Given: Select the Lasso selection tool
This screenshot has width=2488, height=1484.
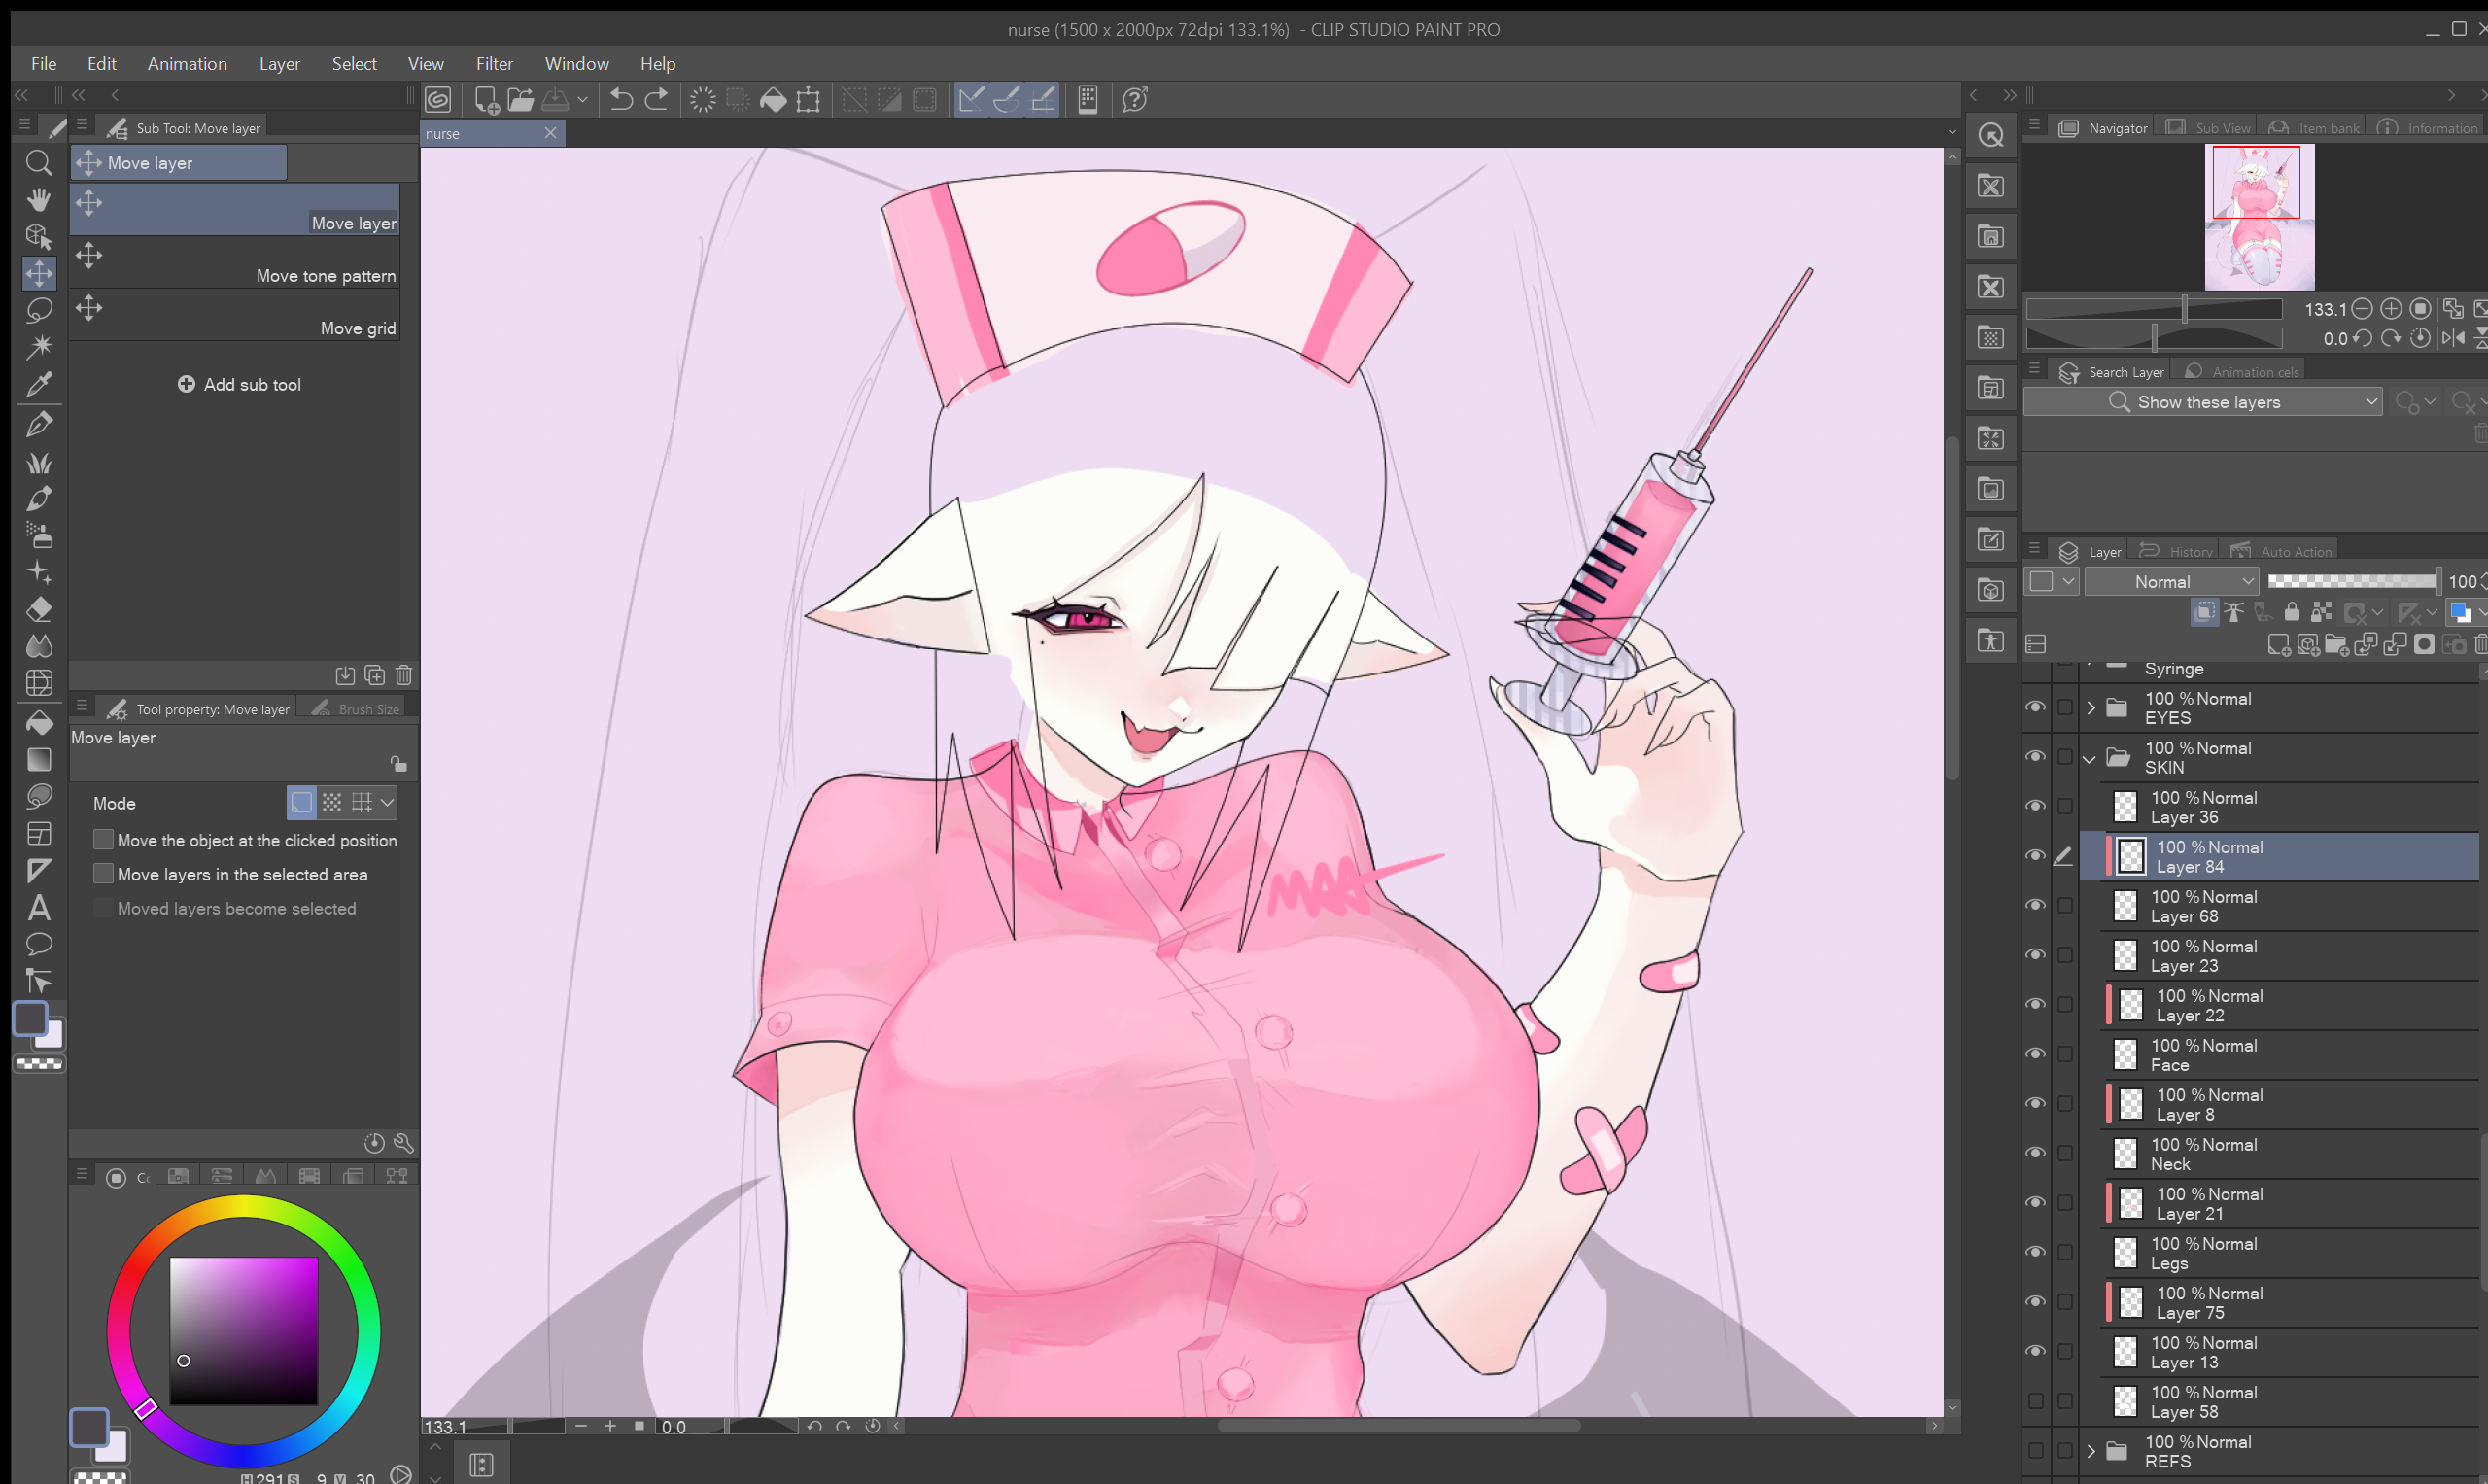Looking at the screenshot, I should click(38, 310).
